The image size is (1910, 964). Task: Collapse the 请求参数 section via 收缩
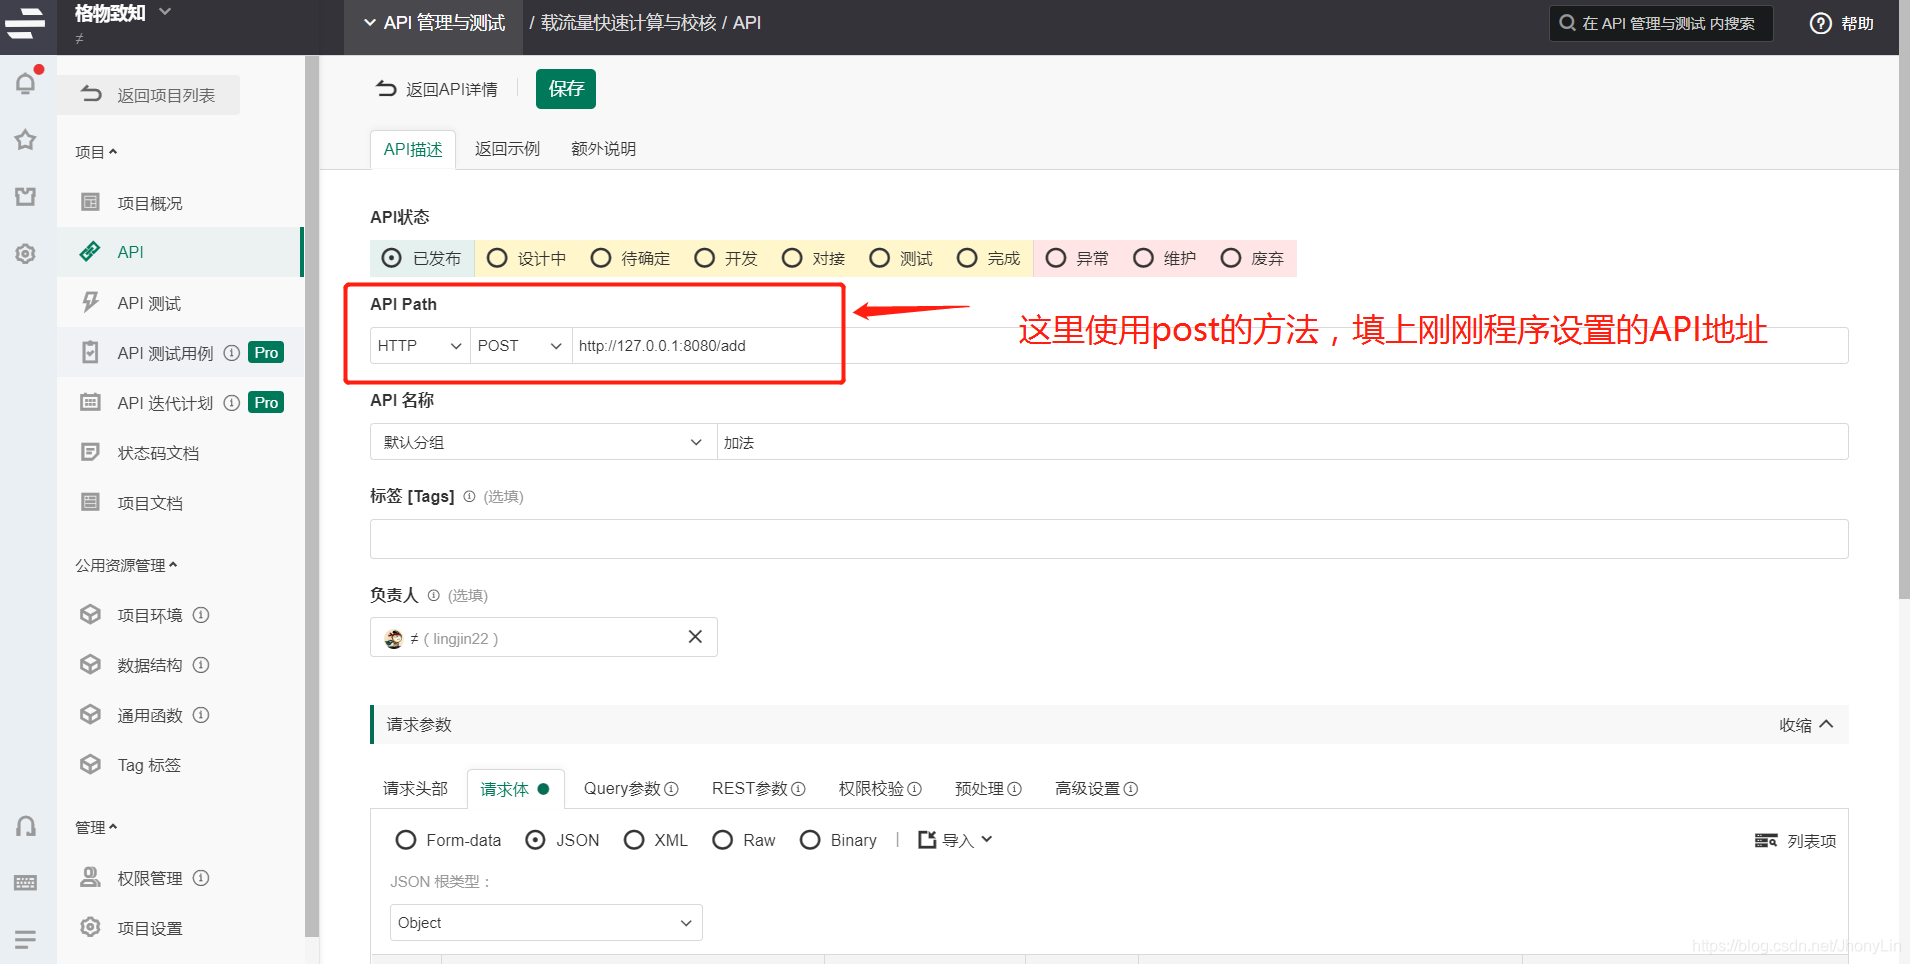pyautogui.click(x=1806, y=725)
